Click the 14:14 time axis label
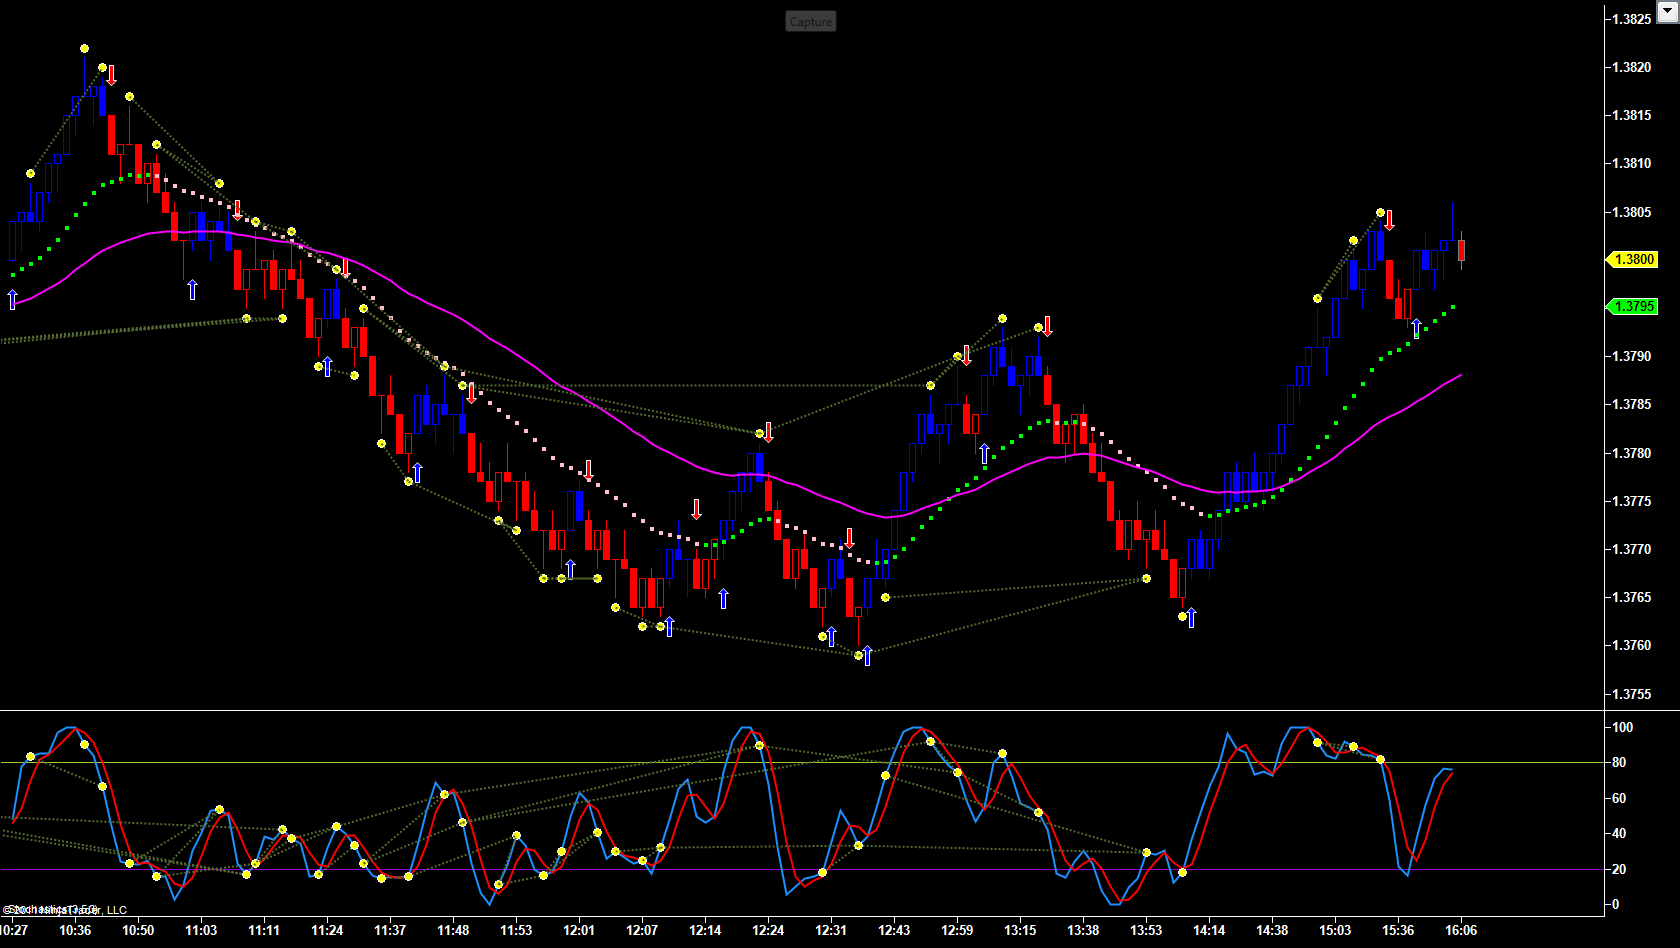Image resolution: width=1680 pixels, height=948 pixels. (x=1209, y=930)
